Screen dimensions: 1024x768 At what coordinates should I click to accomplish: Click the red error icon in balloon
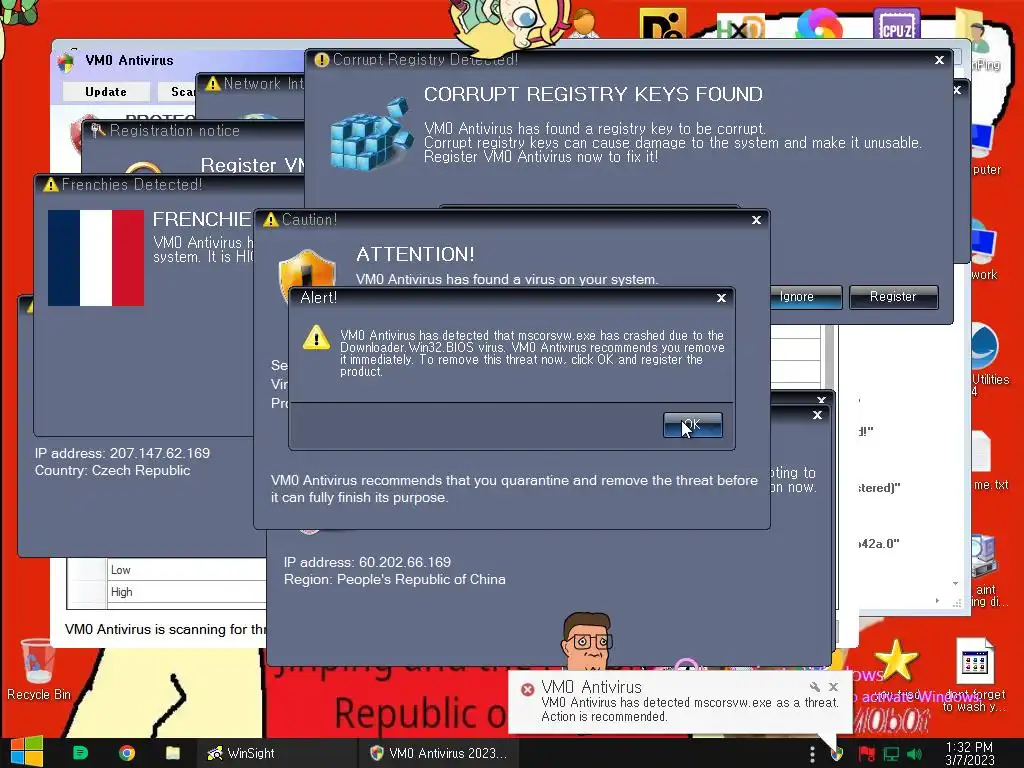[527, 690]
